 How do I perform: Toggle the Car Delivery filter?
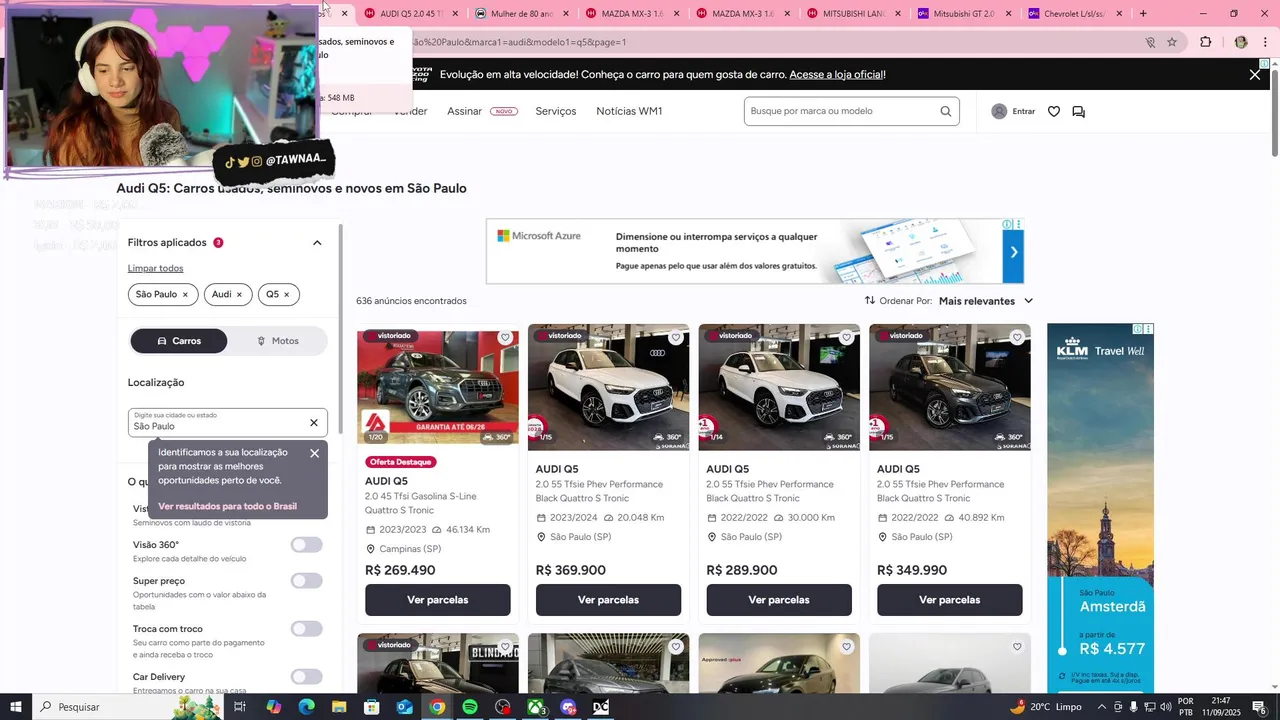(x=307, y=677)
